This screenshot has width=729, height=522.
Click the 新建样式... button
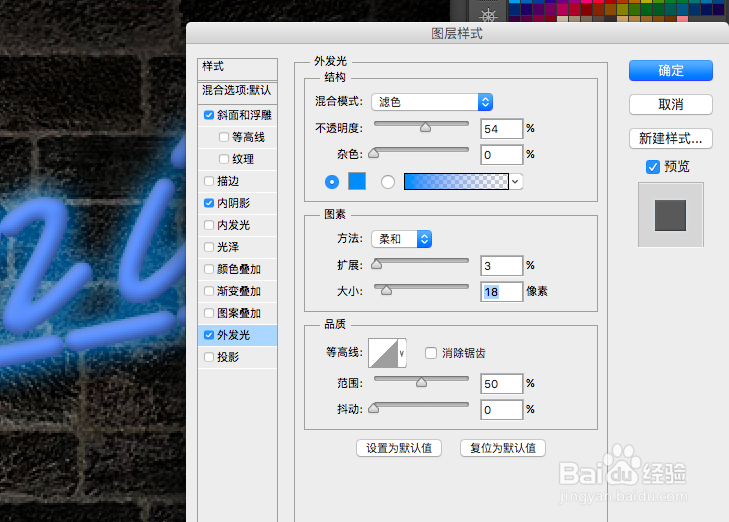click(x=670, y=139)
